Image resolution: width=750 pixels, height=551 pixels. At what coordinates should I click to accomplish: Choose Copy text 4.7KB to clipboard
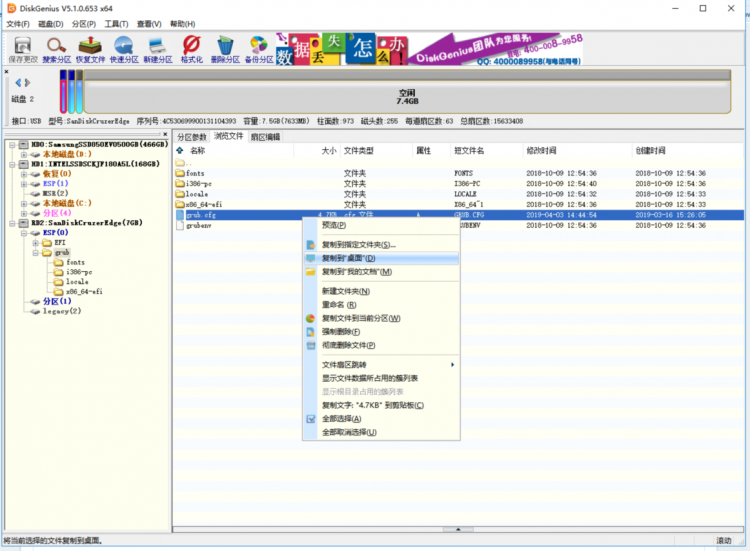click(x=381, y=406)
